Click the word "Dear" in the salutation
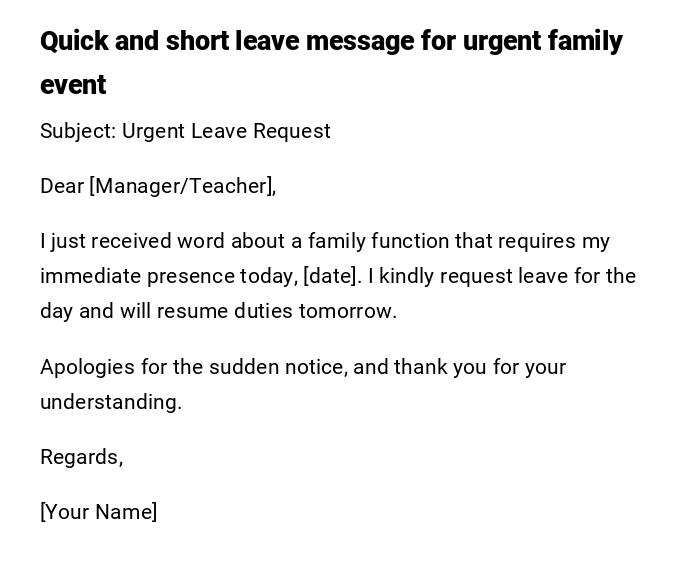Screen dimensions: 700x574 (62, 186)
